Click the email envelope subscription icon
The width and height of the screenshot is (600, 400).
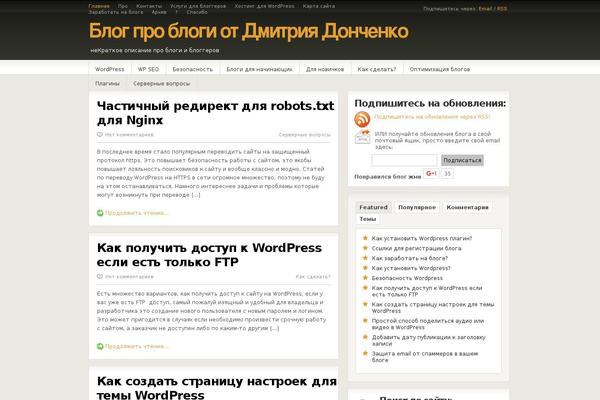pos(362,137)
